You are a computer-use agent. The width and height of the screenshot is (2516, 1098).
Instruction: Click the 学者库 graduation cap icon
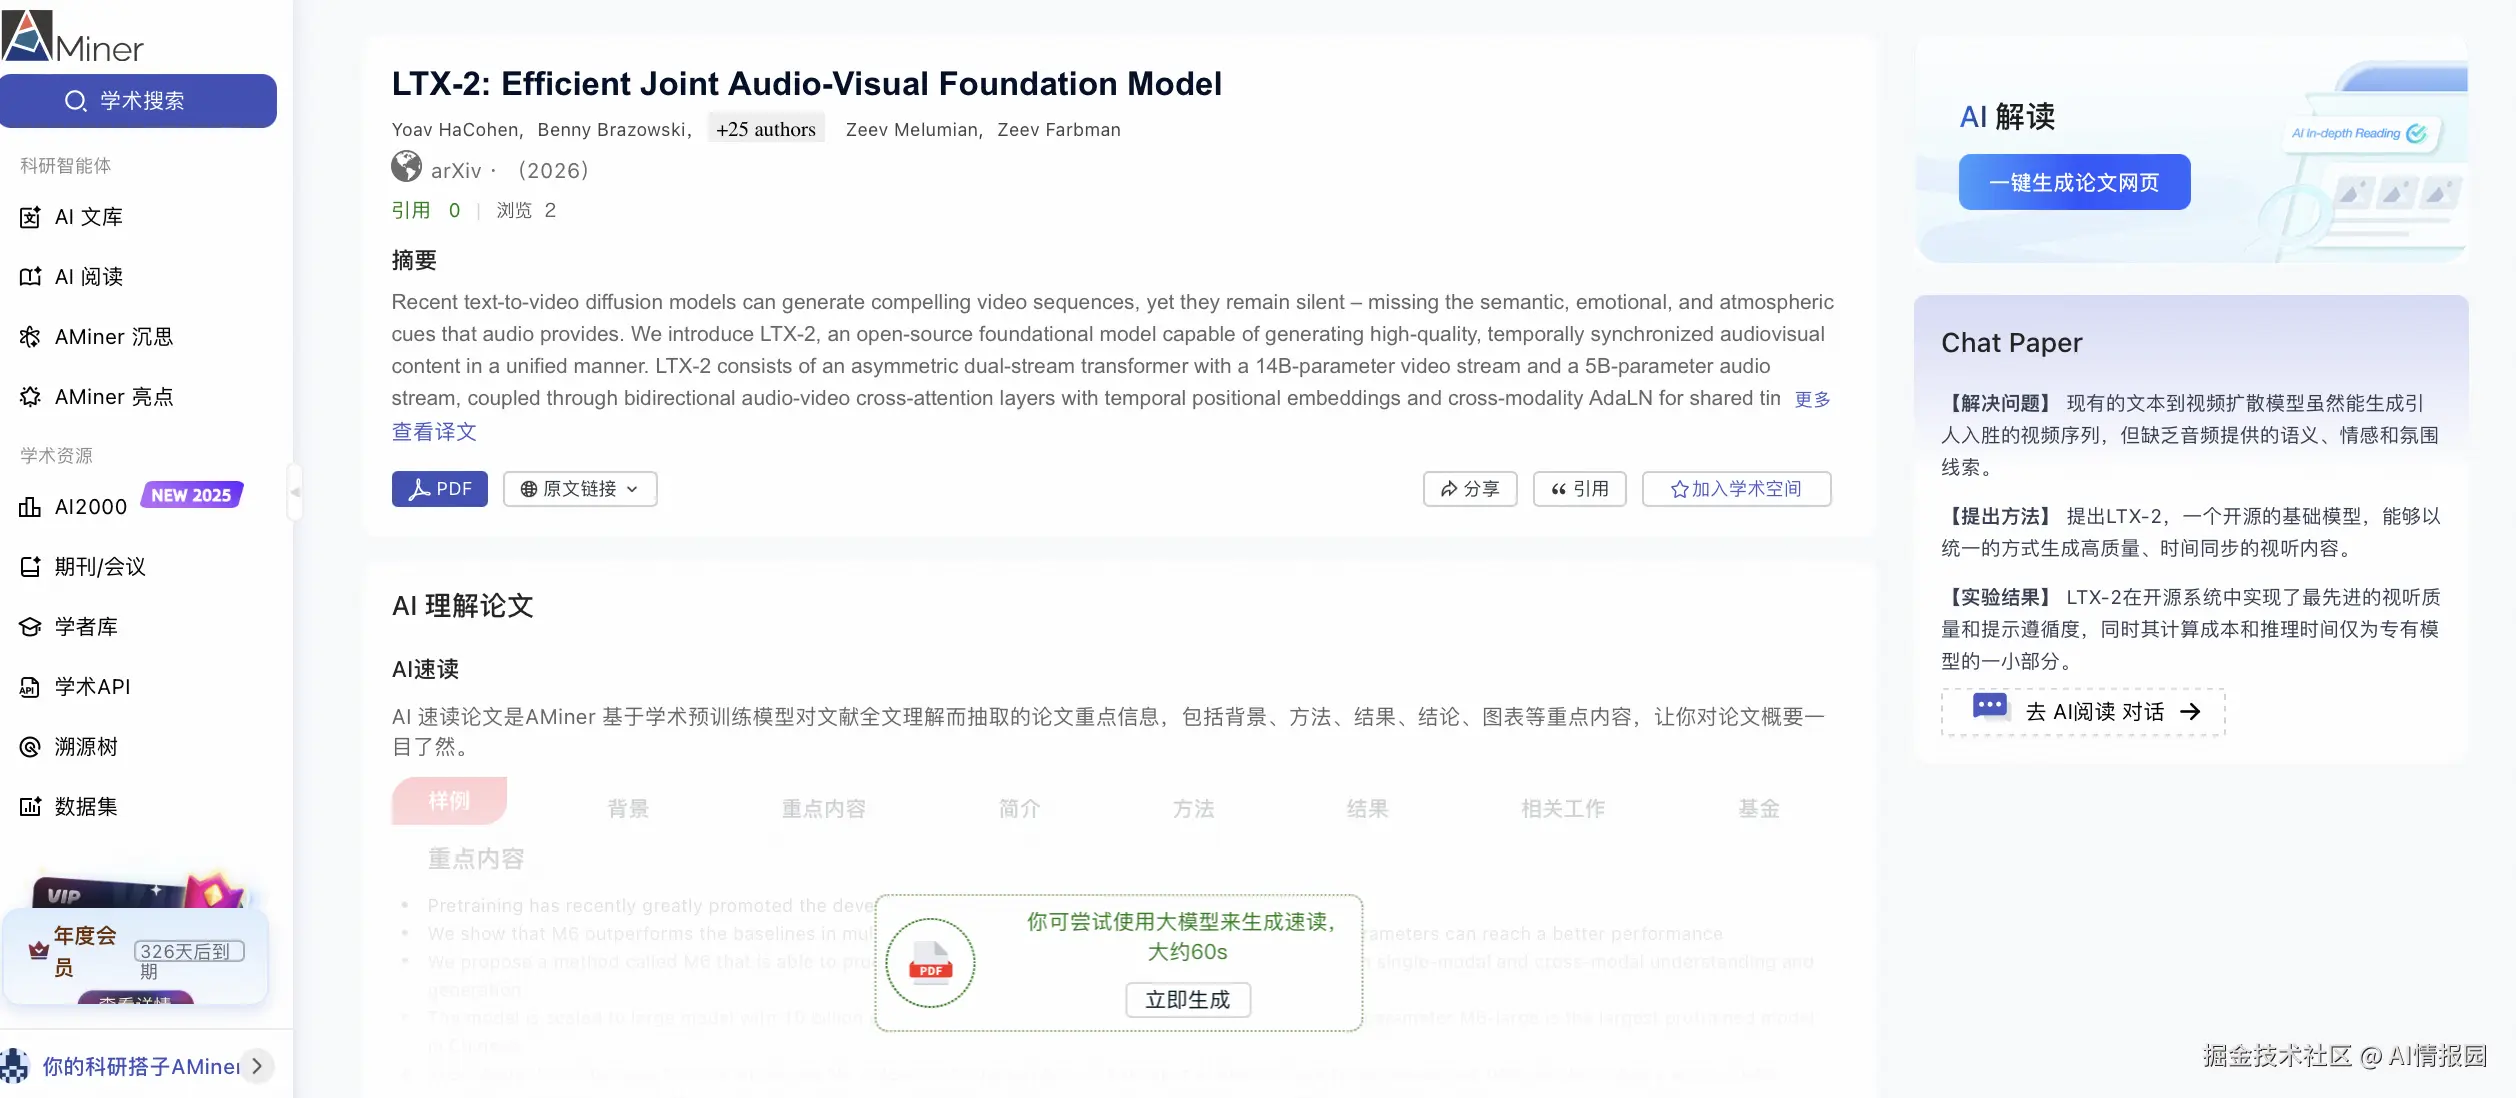pyautogui.click(x=30, y=627)
